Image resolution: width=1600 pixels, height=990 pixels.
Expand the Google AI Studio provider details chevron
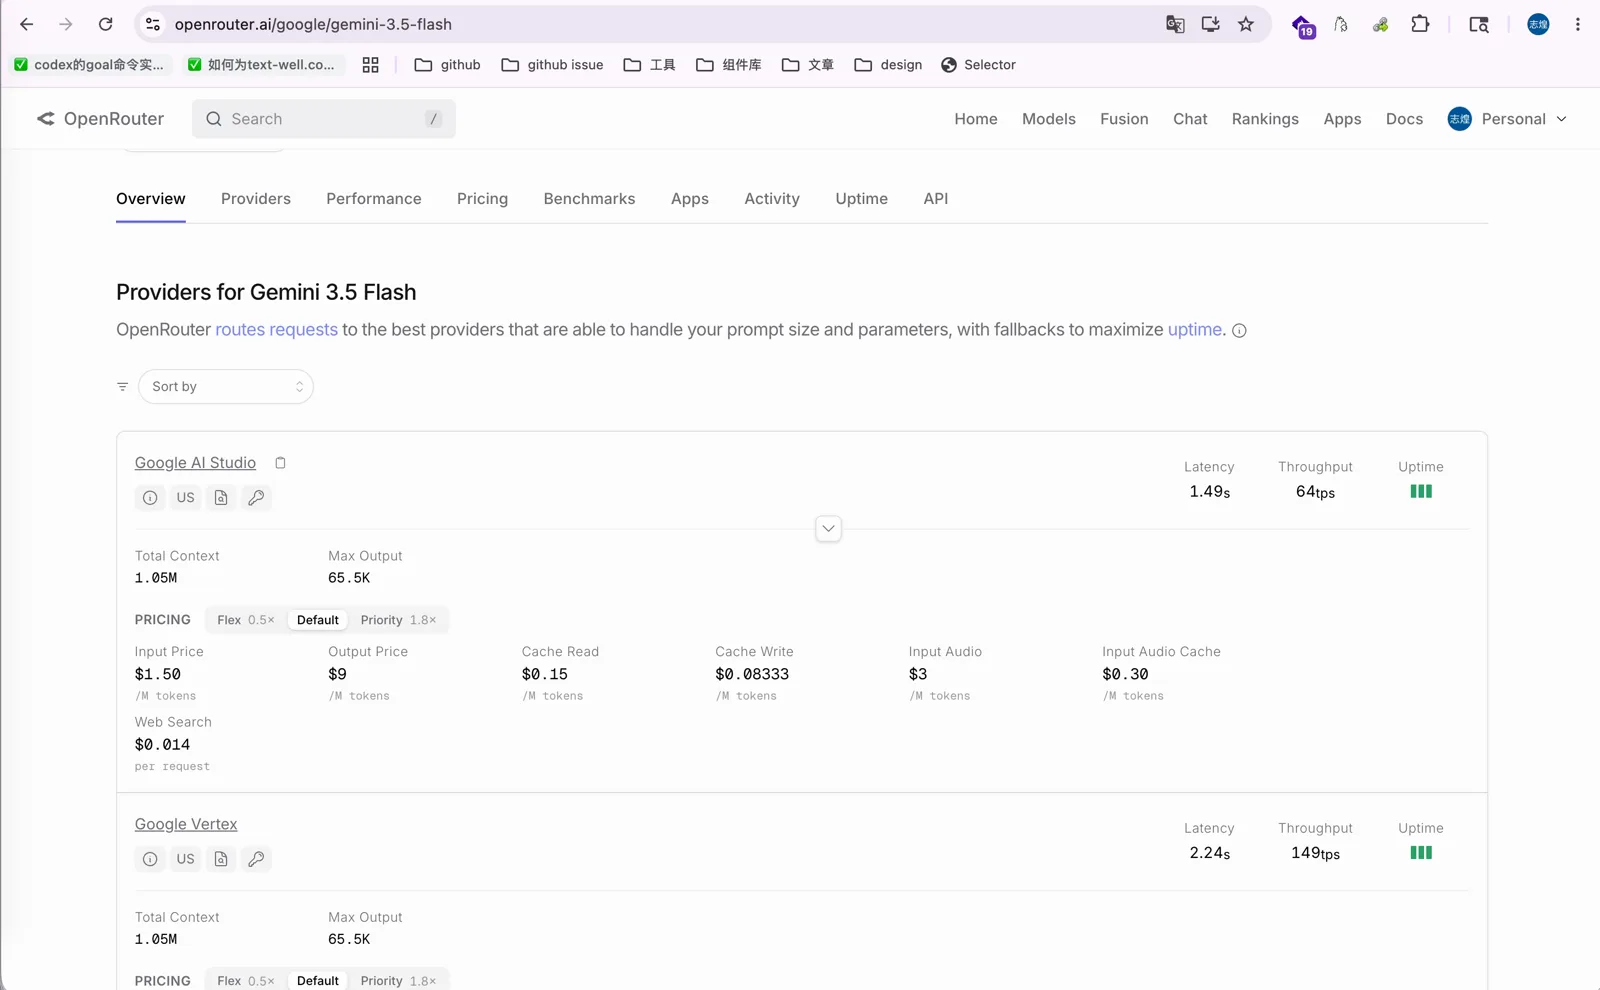[x=828, y=528]
